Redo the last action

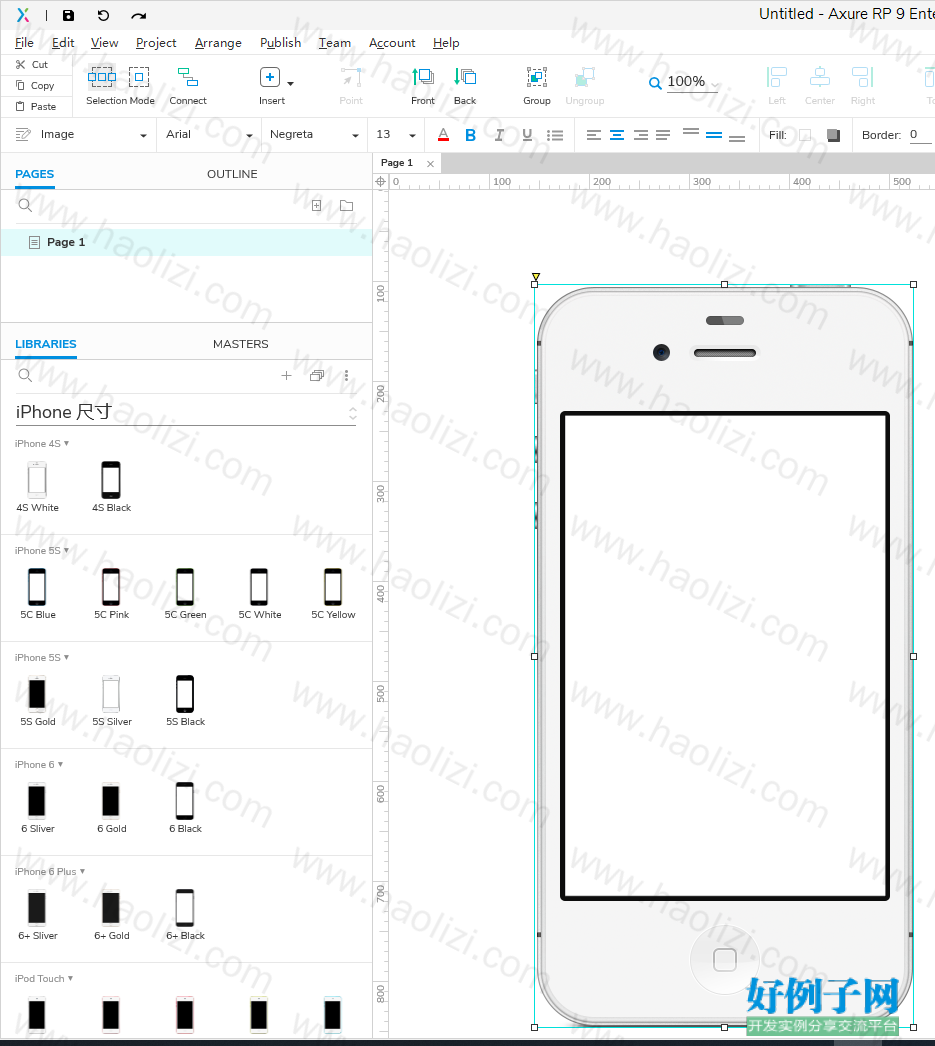point(138,15)
